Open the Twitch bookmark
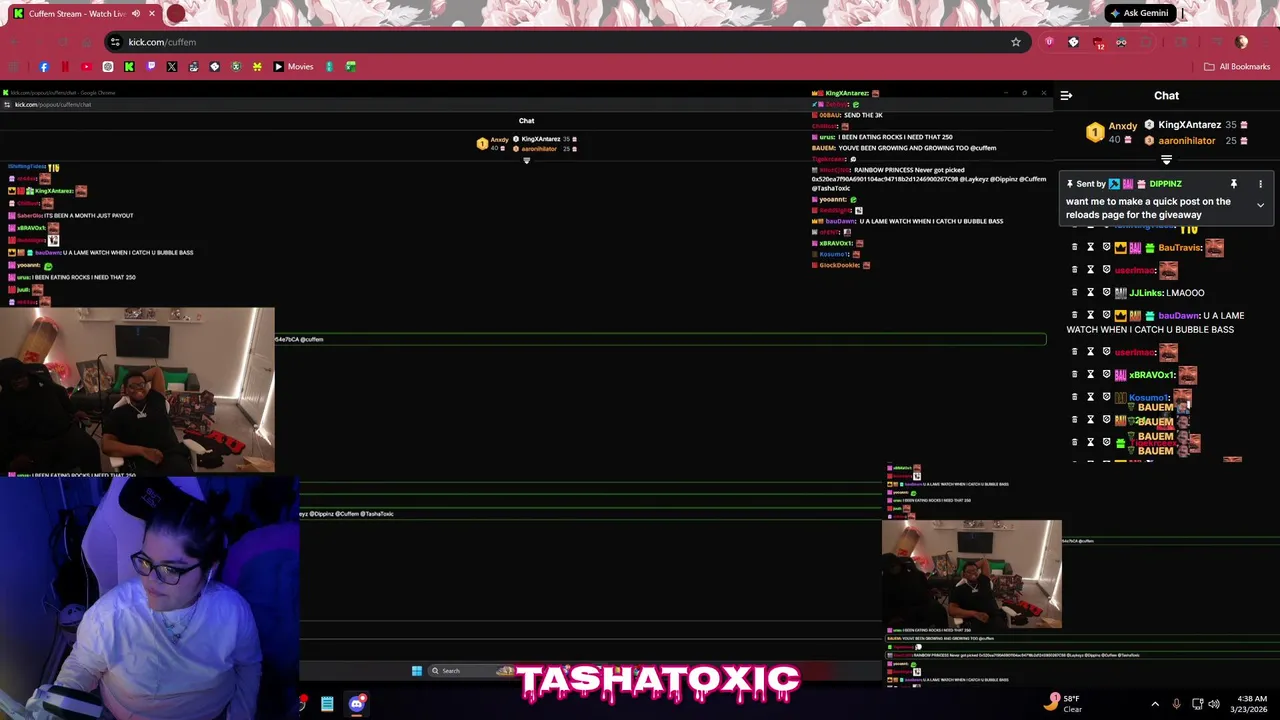This screenshot has width=1280, height=720. 151,67
